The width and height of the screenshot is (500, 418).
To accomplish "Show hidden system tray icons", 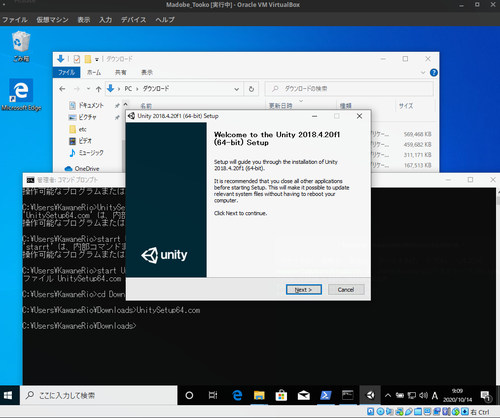I will (388, 395).
